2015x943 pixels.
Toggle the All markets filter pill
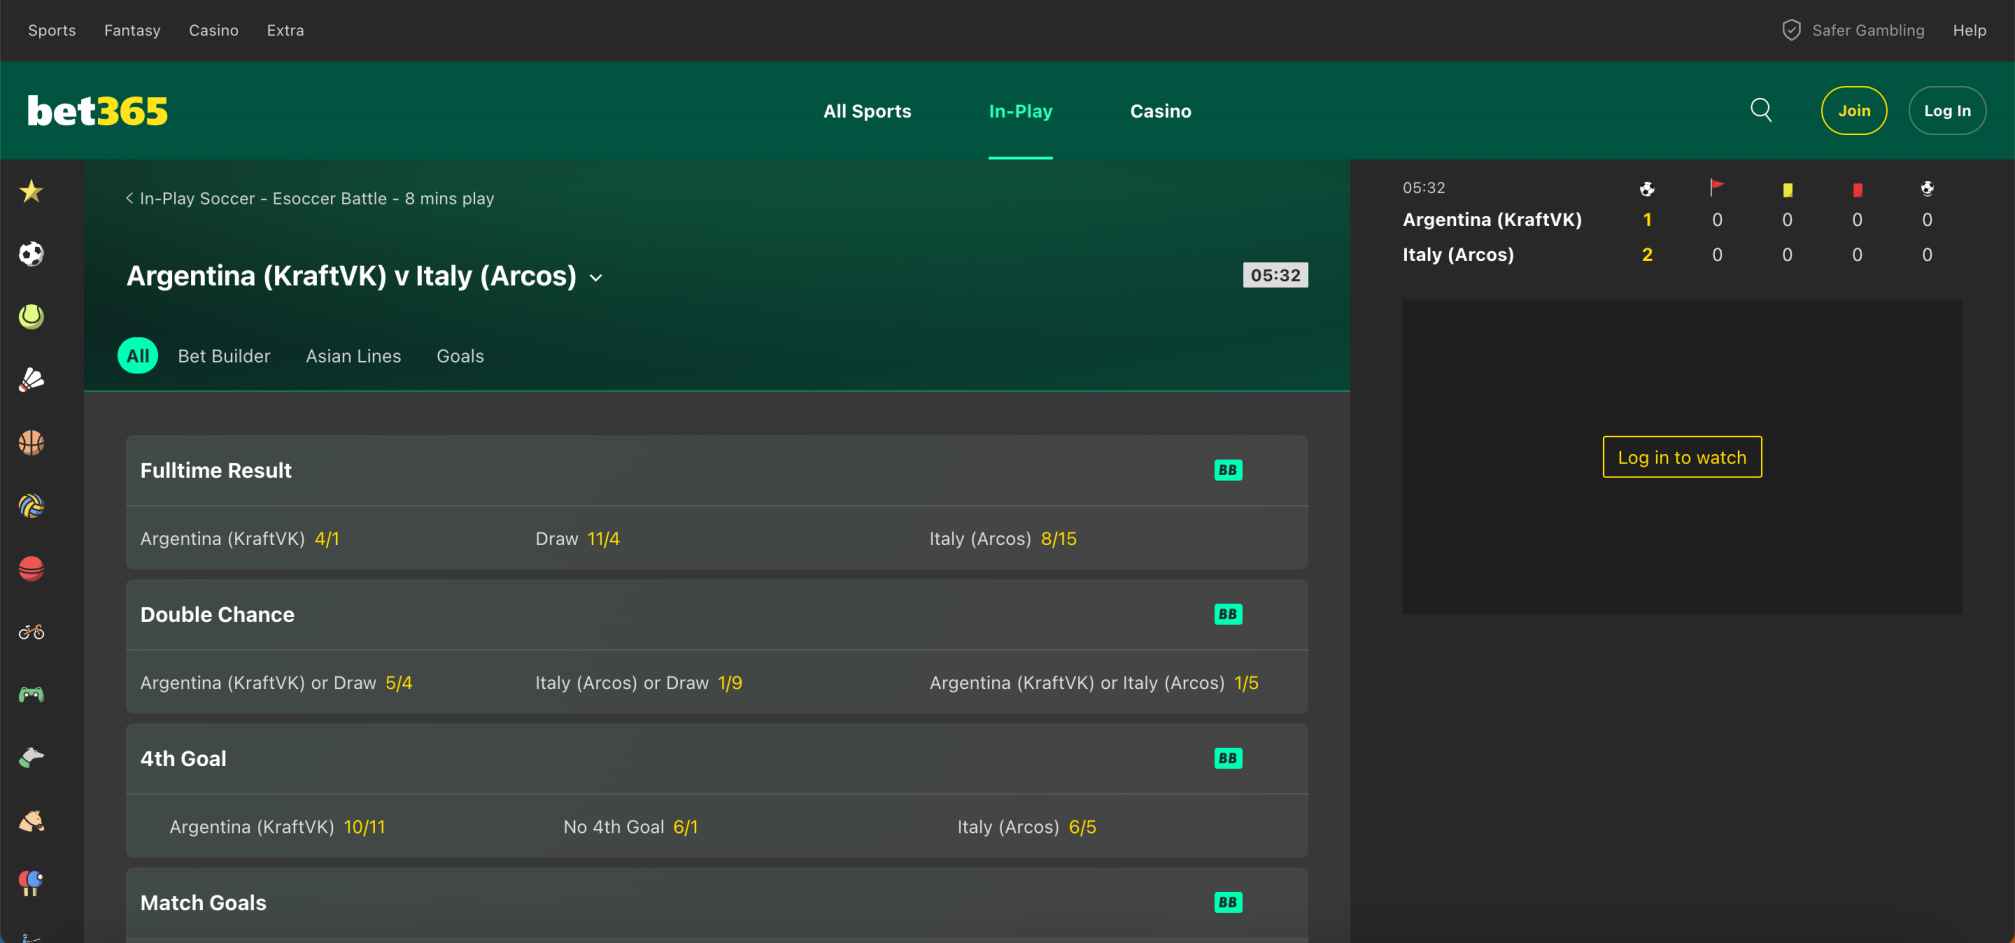coord(137,355)
